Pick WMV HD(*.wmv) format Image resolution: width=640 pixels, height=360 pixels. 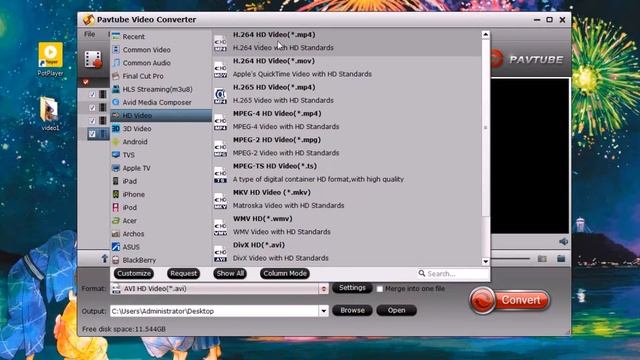(x=347, y=225)
